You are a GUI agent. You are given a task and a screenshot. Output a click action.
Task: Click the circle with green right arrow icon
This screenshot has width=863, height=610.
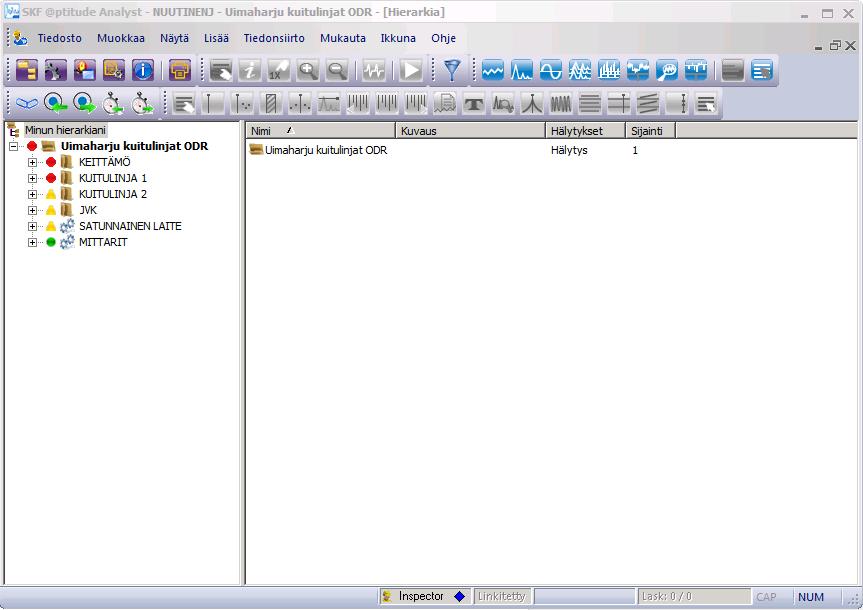point(84,103)
